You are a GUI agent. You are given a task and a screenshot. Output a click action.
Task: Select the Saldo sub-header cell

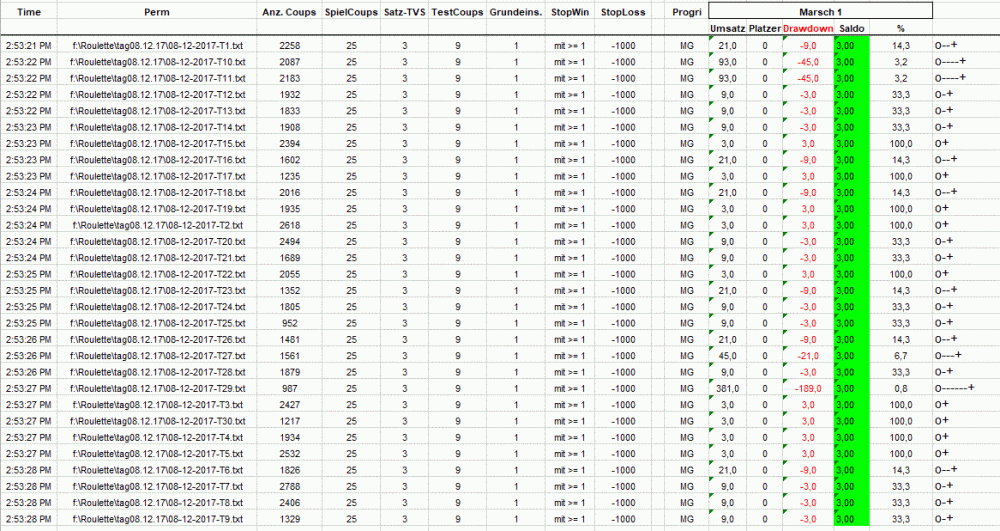point(852,29)
